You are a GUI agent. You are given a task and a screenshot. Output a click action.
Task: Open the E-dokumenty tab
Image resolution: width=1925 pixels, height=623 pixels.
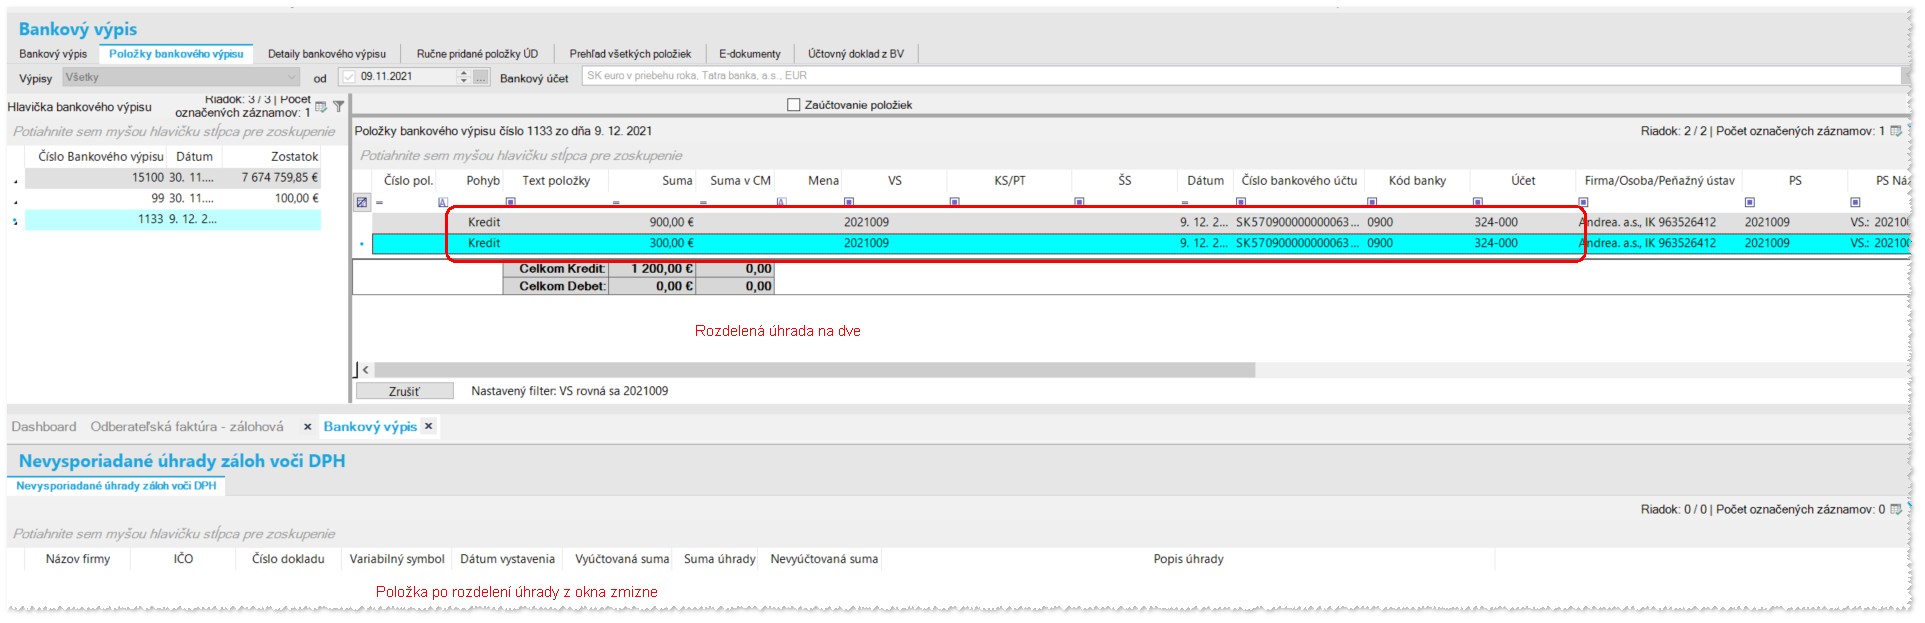750,54
